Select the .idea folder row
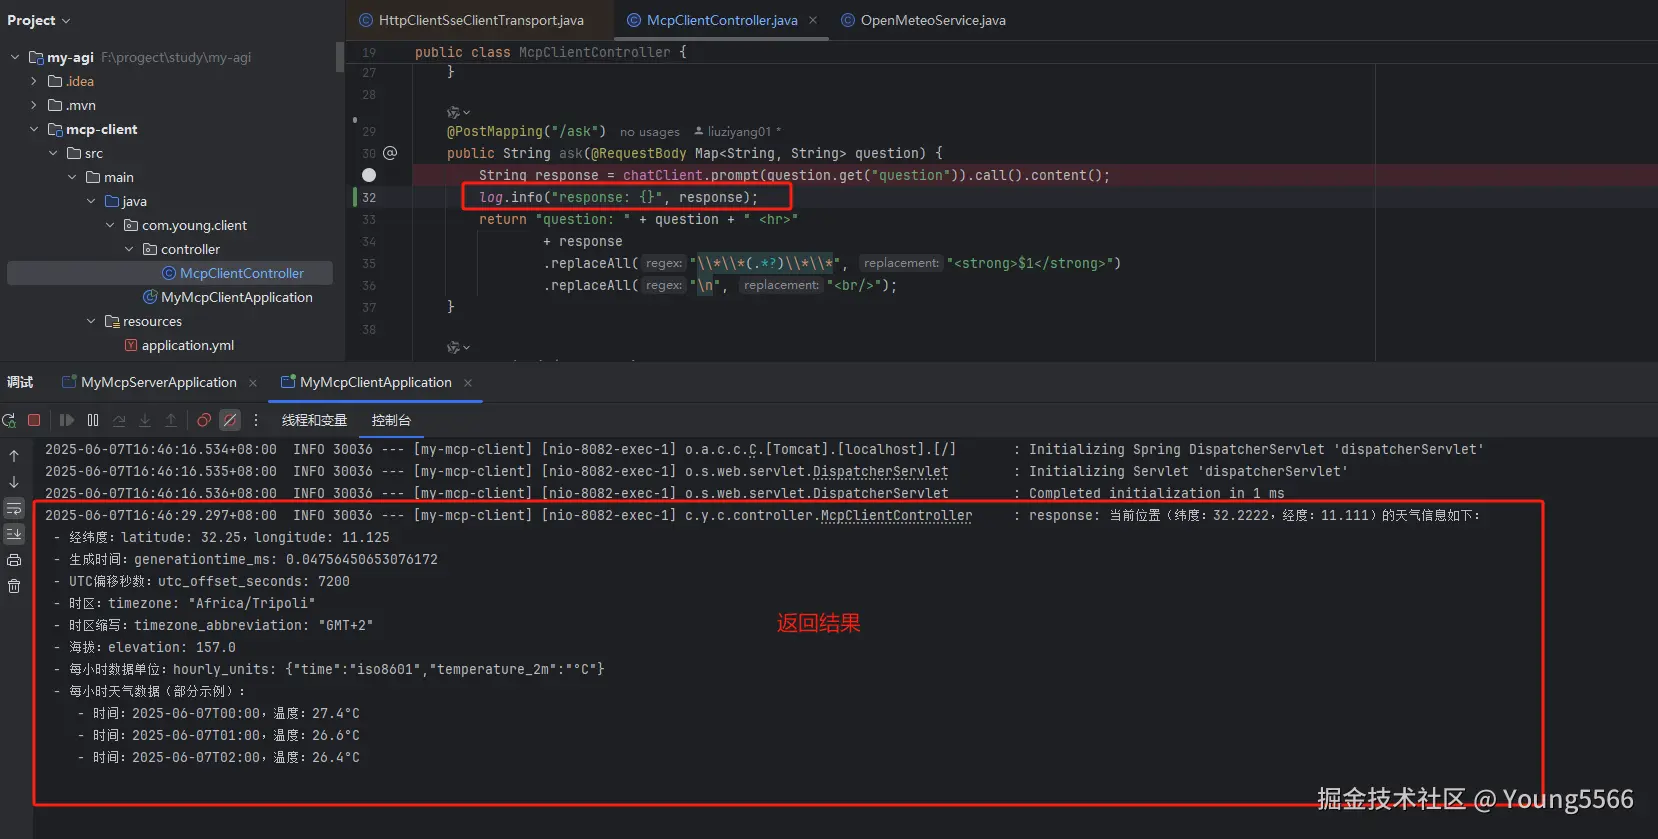 [170, 81]
